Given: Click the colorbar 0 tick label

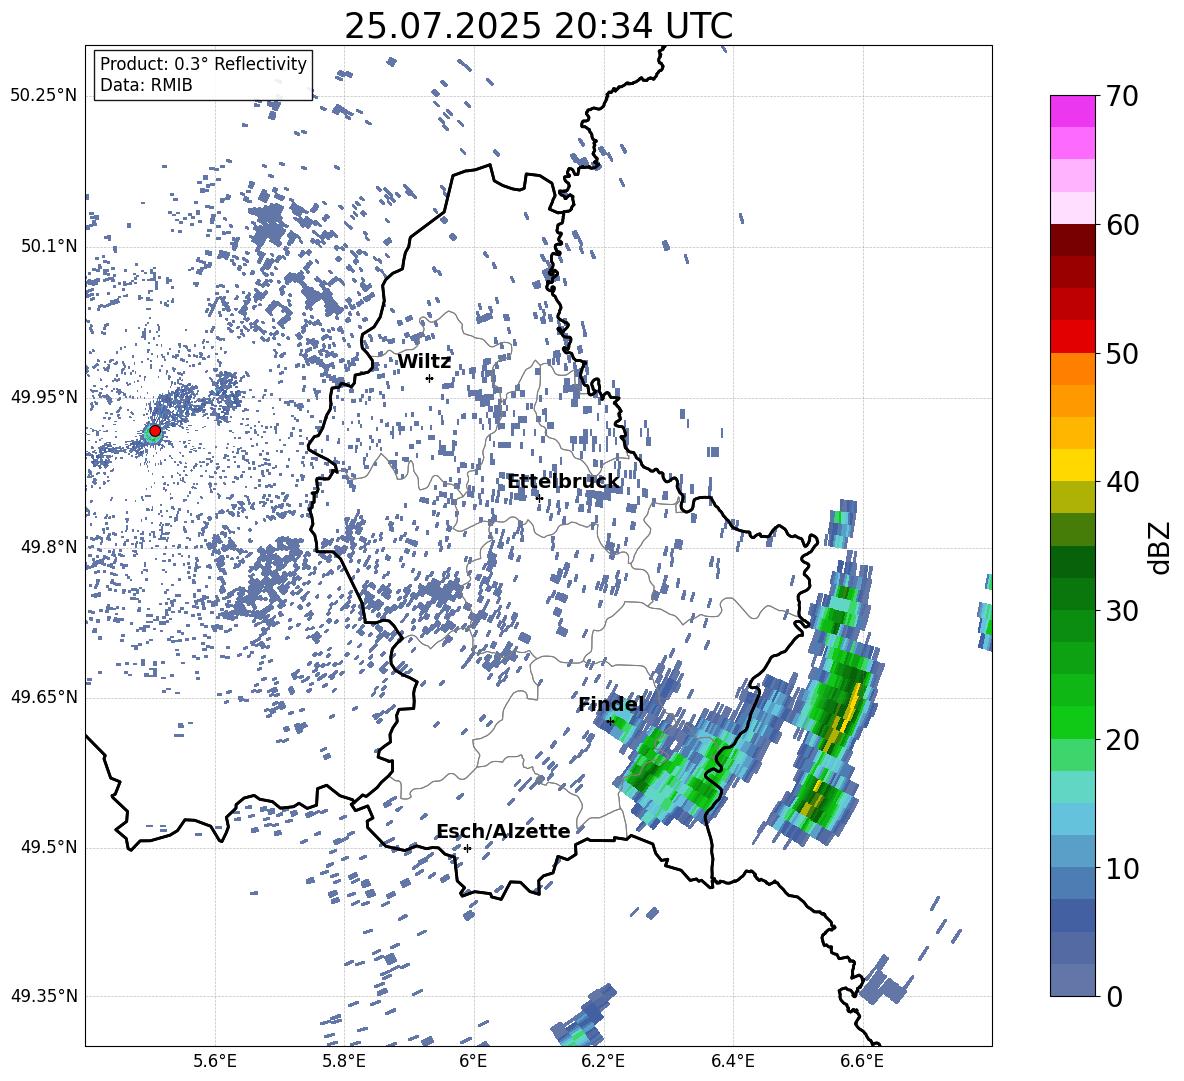Looking at the screenshot, I should click(1114, 996).
